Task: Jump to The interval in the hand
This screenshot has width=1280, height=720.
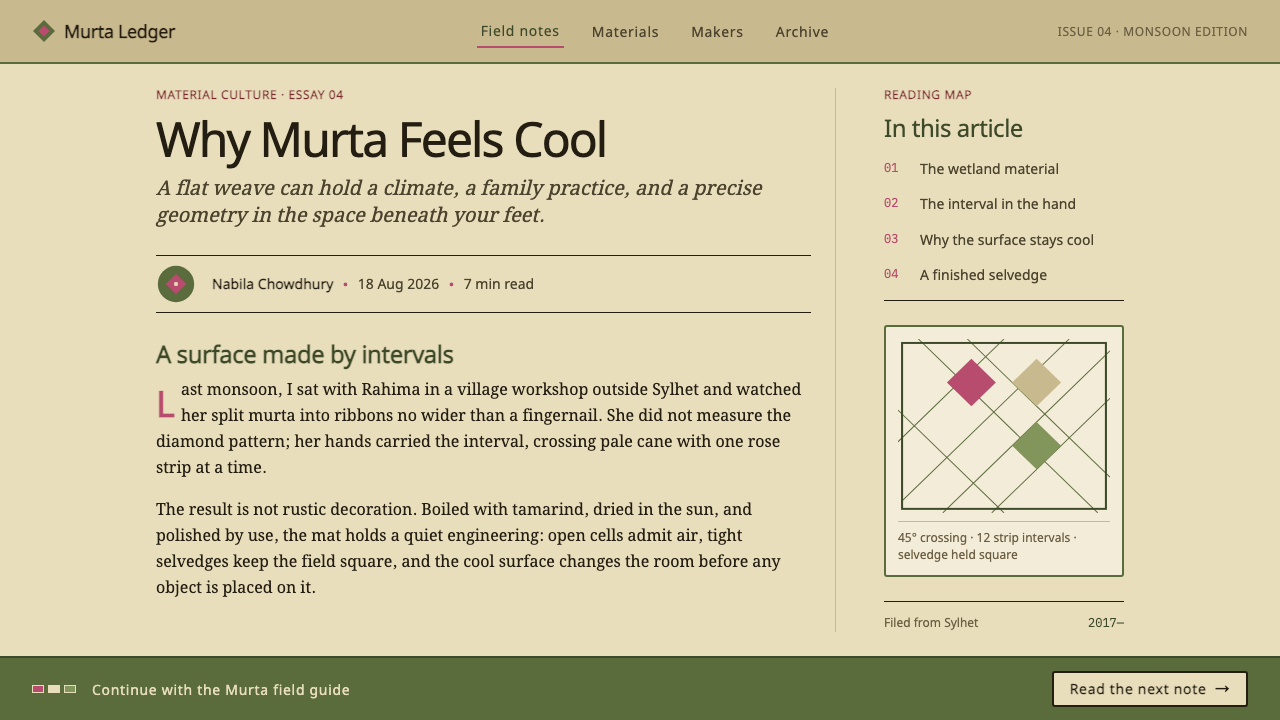Action: (998, 204)
